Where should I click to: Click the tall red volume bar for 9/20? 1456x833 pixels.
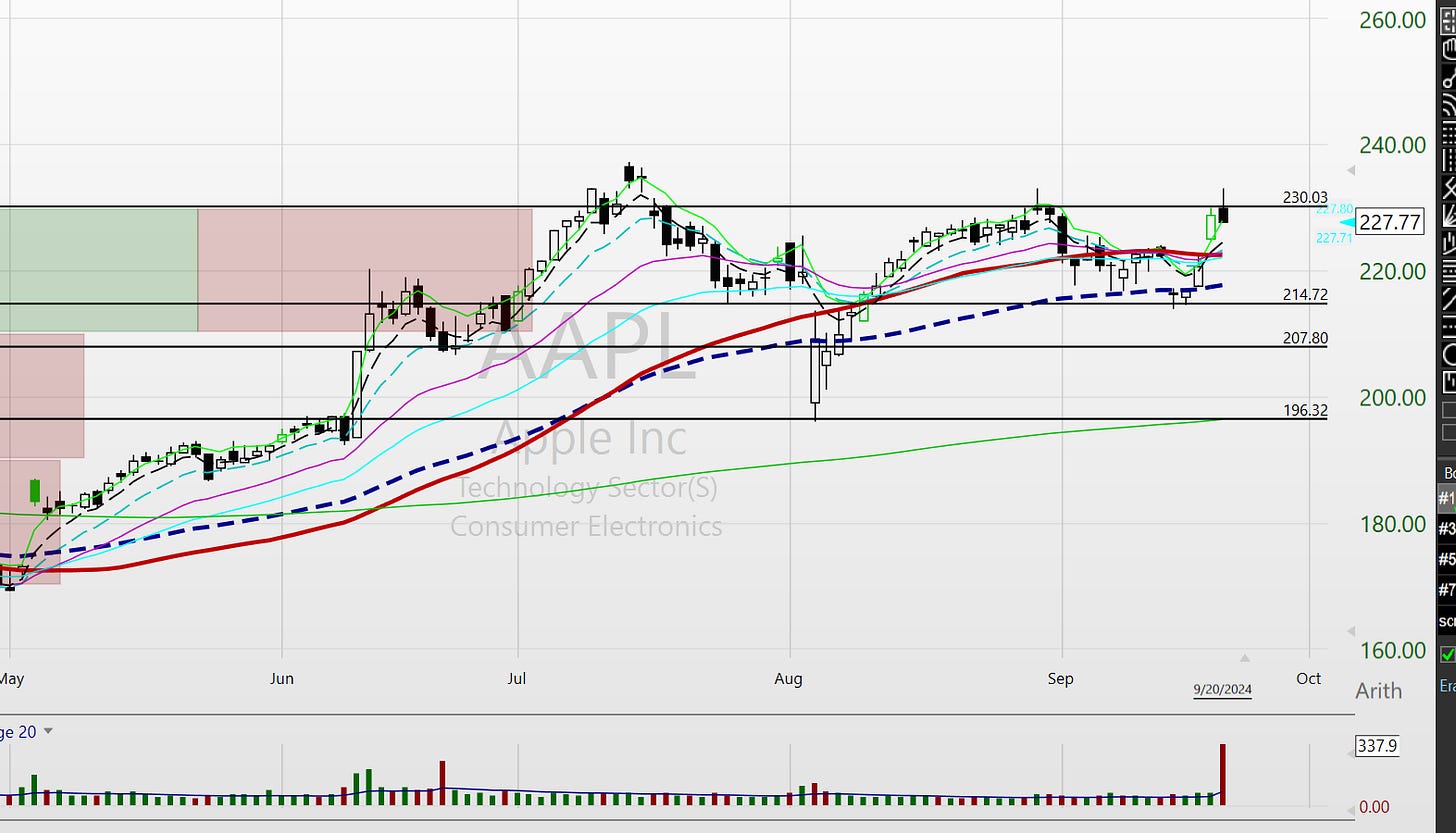click(1222, 775)
